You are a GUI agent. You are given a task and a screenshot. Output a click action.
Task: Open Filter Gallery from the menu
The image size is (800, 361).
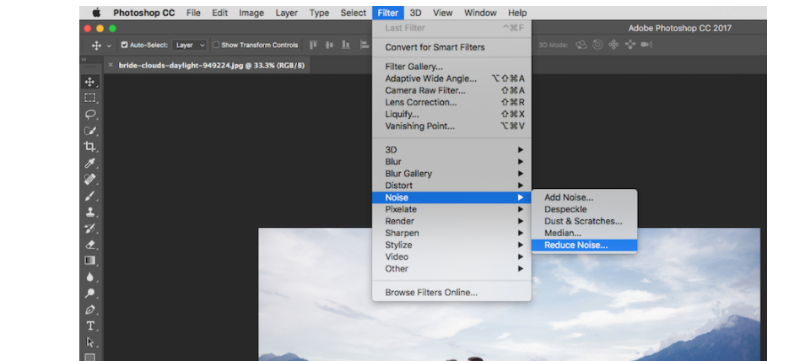tap(452, 67)
